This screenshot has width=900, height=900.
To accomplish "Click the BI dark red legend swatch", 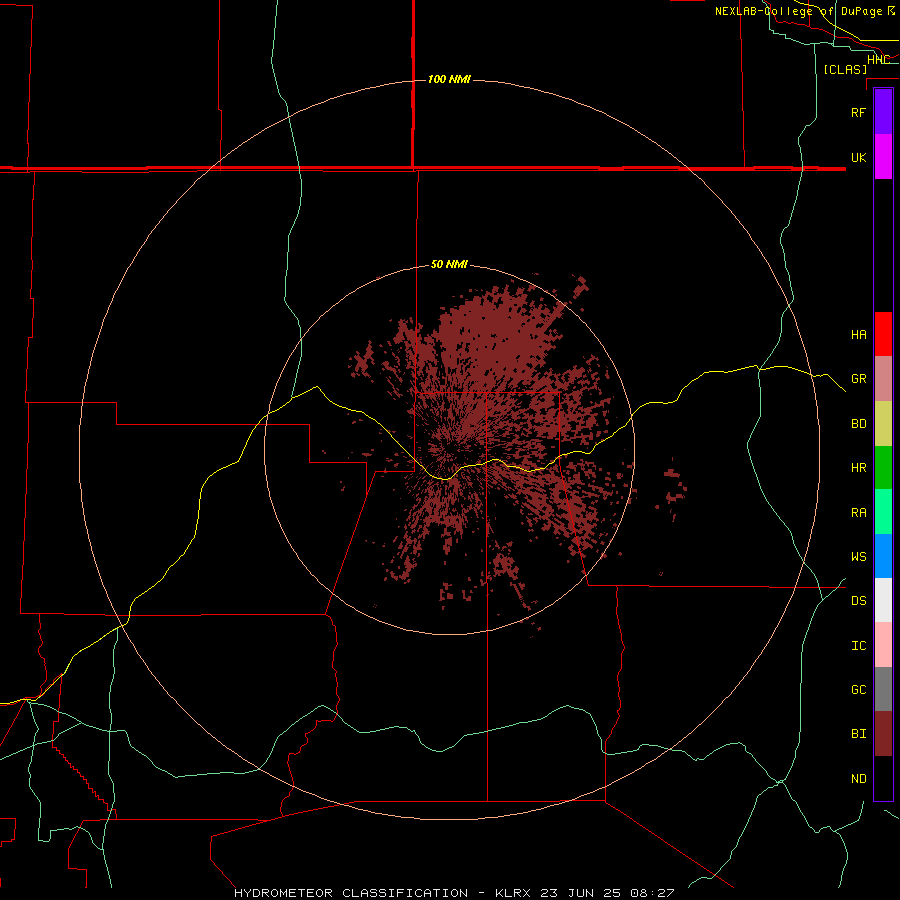I will (883, 734).
